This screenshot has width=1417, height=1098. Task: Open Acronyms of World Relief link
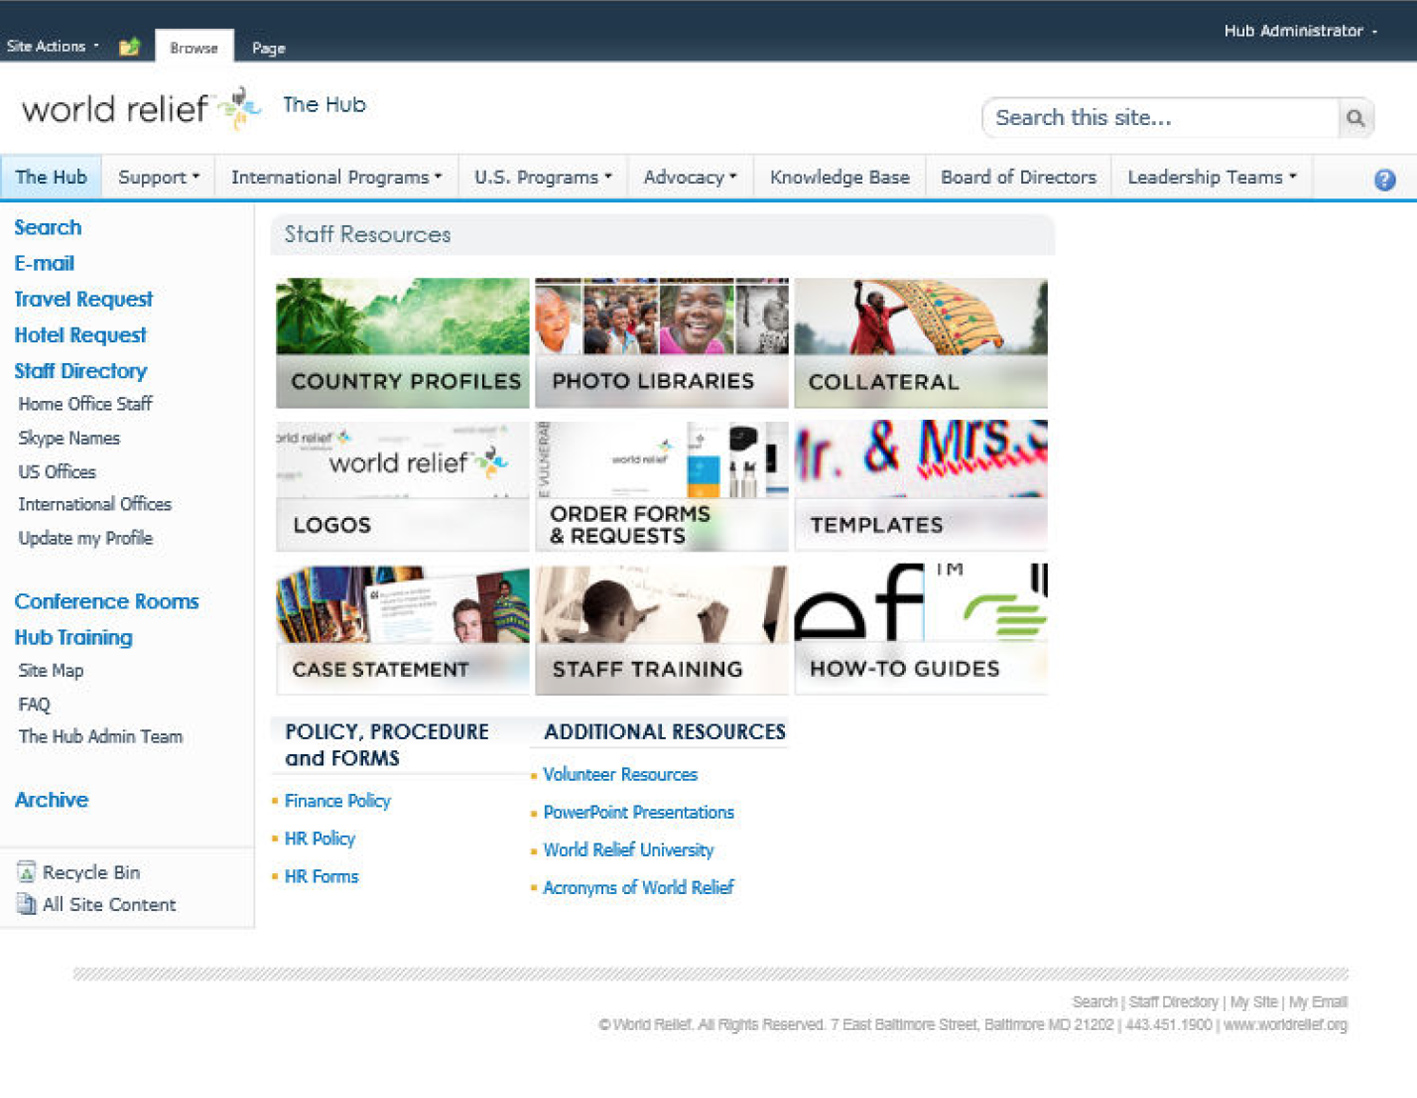point(638,888)
